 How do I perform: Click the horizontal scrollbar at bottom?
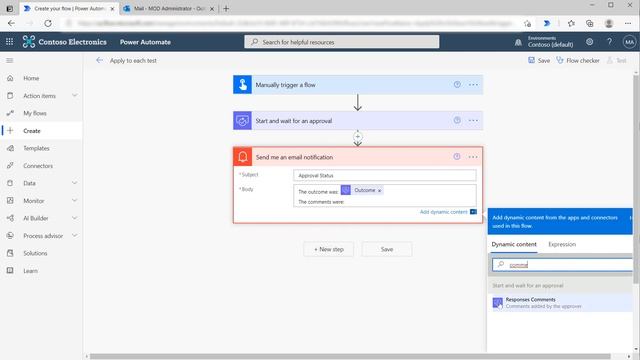[x=350, y=356]
